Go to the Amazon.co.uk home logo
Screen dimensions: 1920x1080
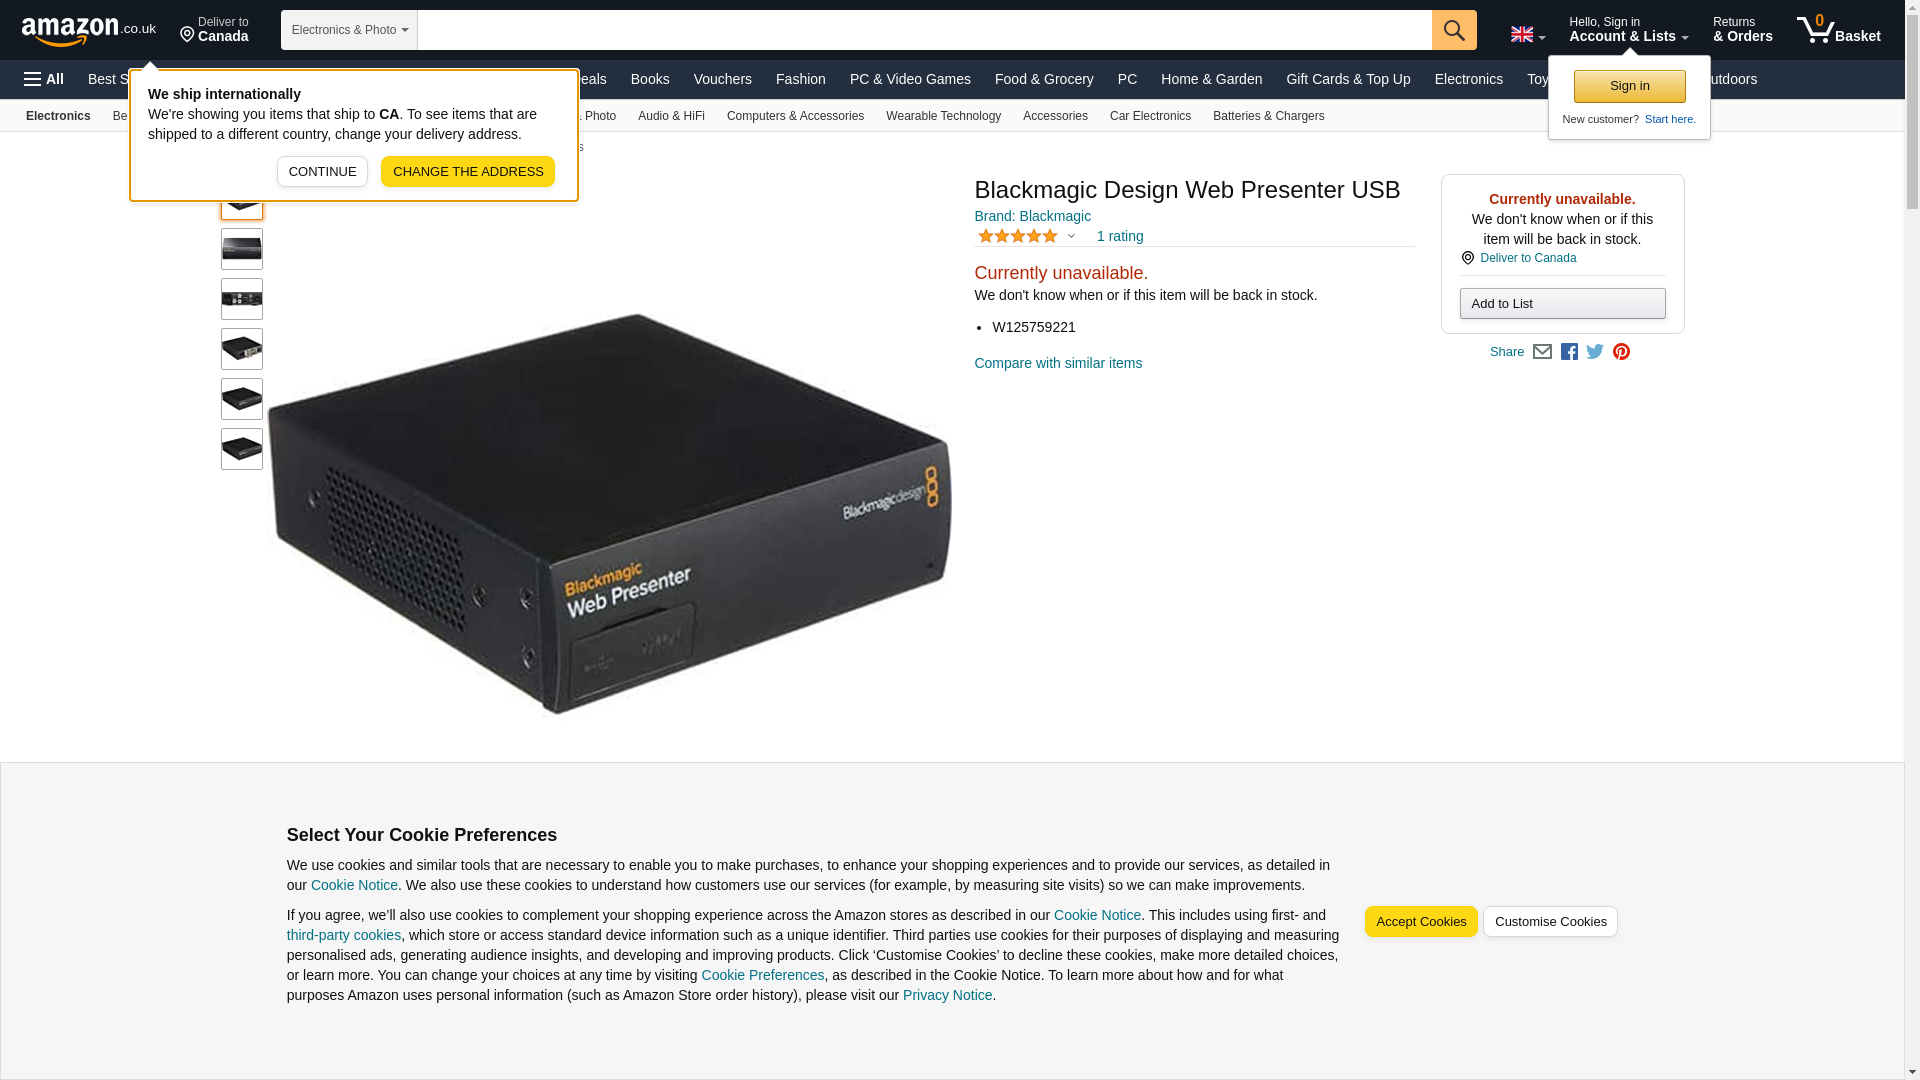click(x=89, y=30)
